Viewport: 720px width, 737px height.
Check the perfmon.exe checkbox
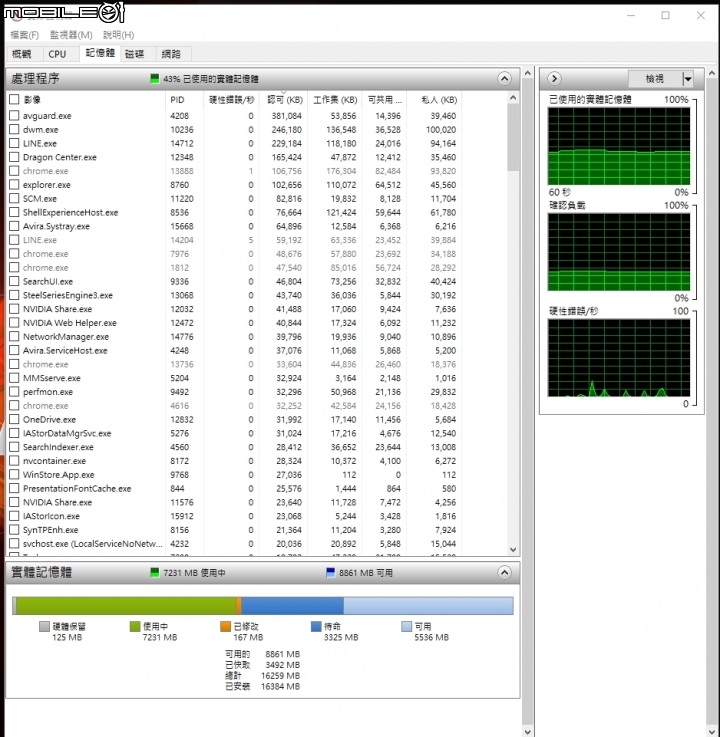(14, 392)
